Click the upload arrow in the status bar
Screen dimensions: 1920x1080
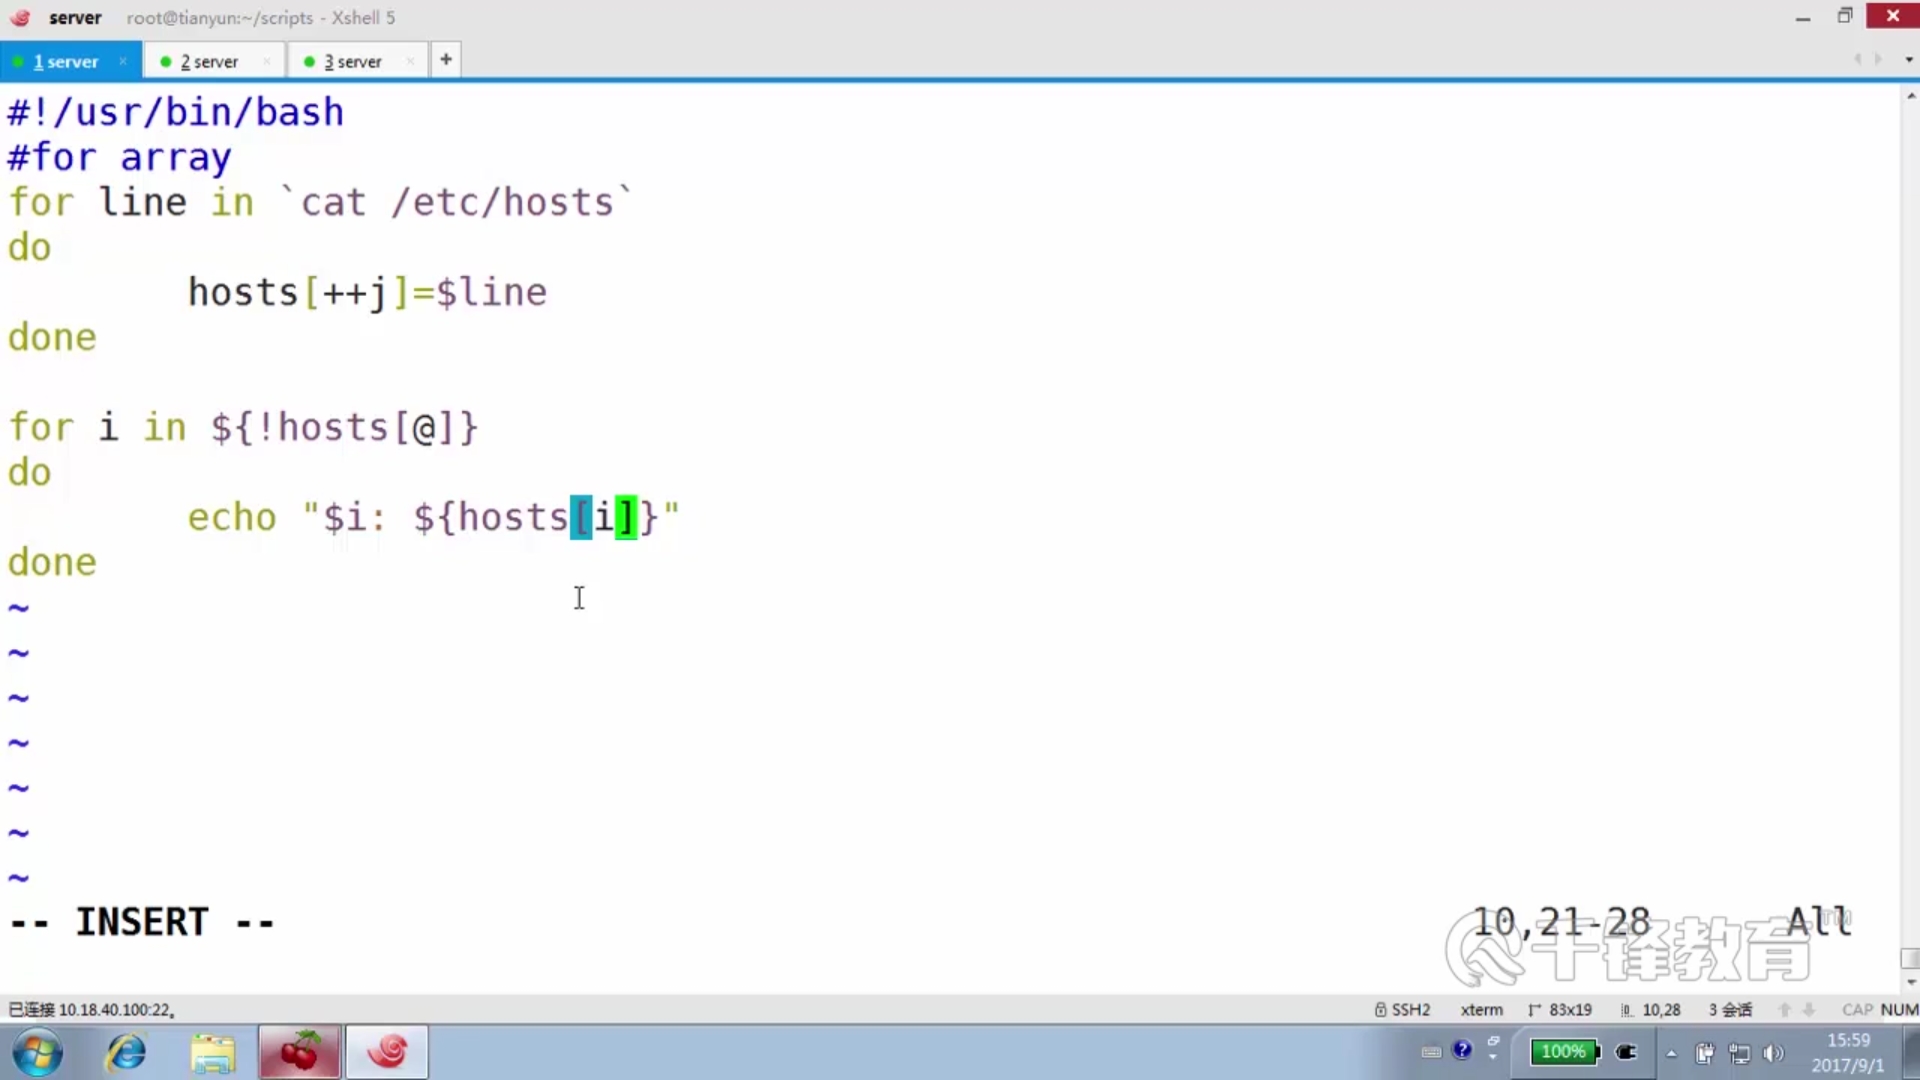pyautogui.click(x=1785, y=1010)
